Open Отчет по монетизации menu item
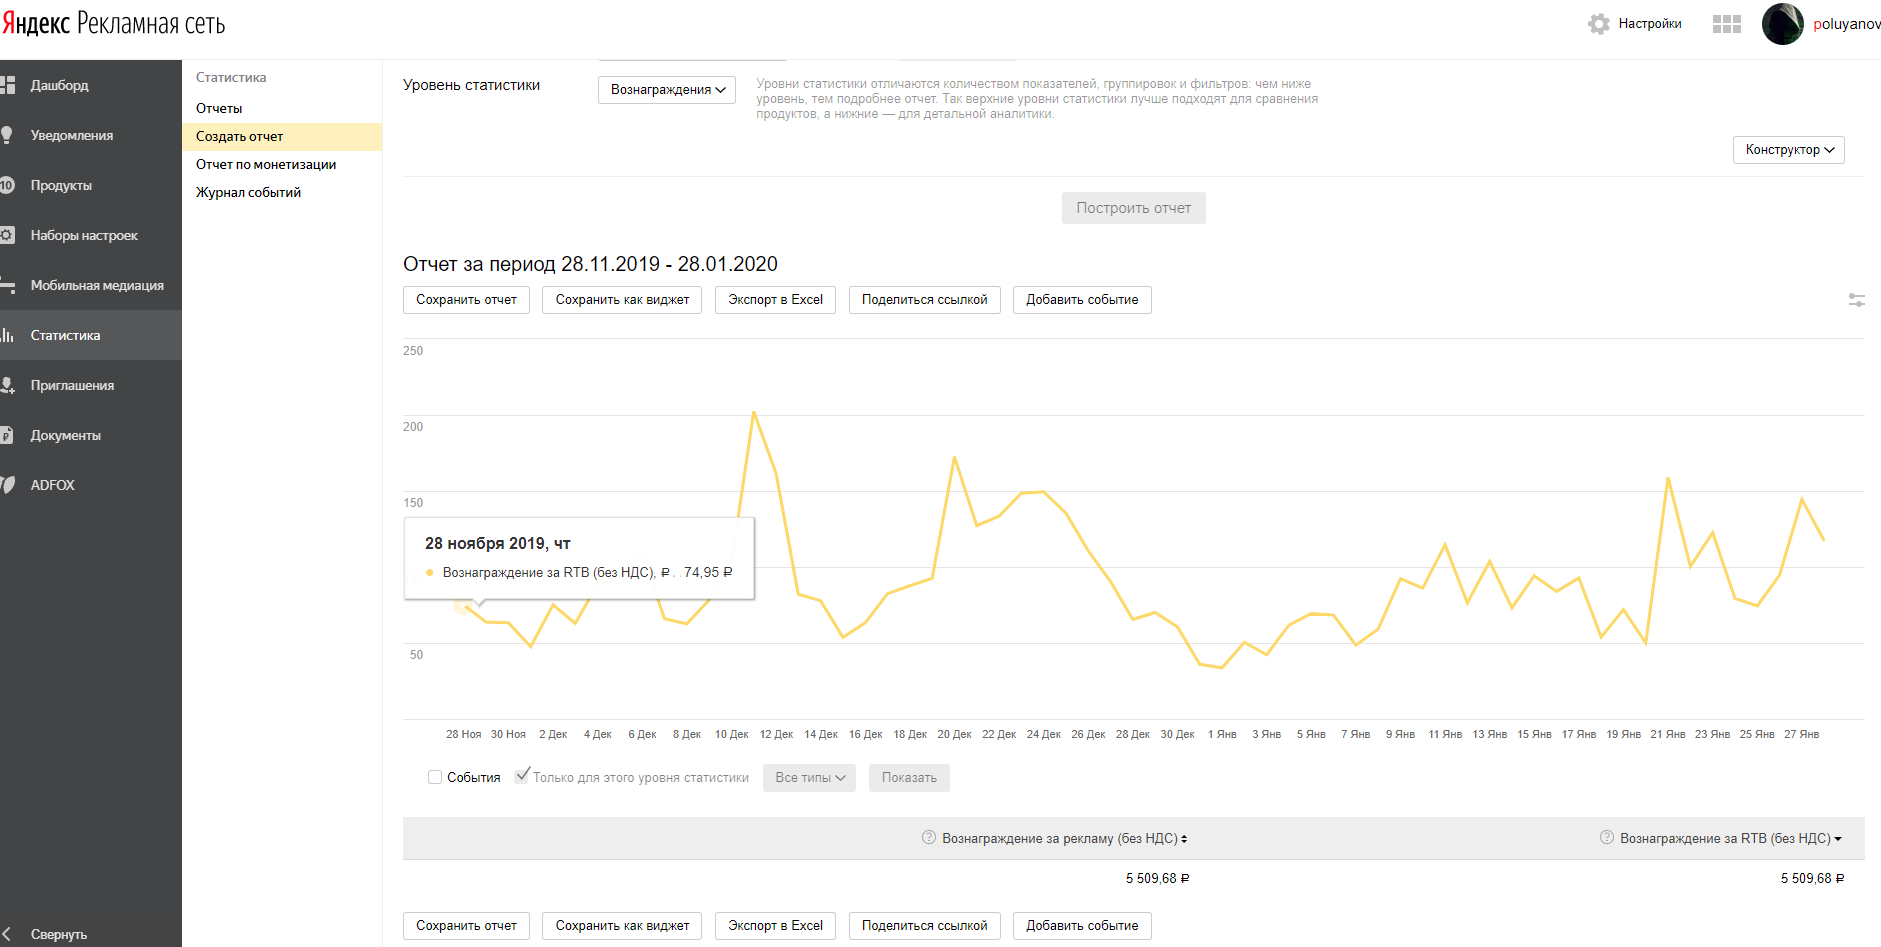The width and height of the screenshot is (1881, 947). pyautogui.click(x=266, y=165)
